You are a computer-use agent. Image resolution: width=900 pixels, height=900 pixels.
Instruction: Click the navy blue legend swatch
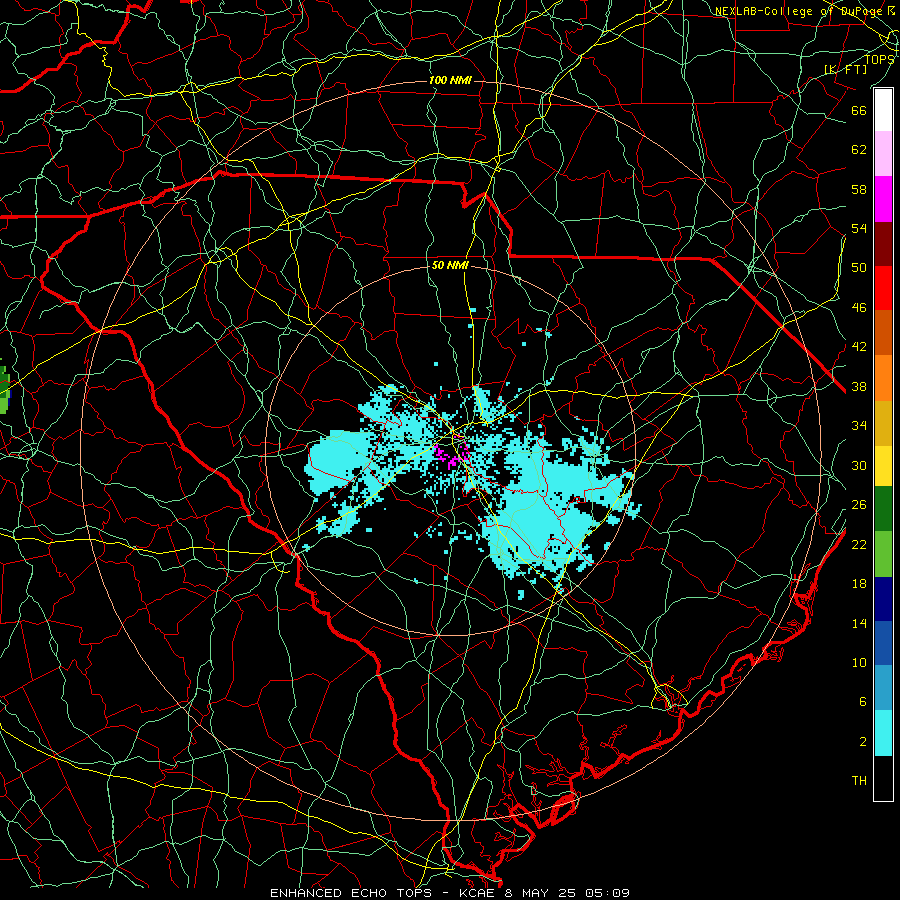click(x=883, y=599)
